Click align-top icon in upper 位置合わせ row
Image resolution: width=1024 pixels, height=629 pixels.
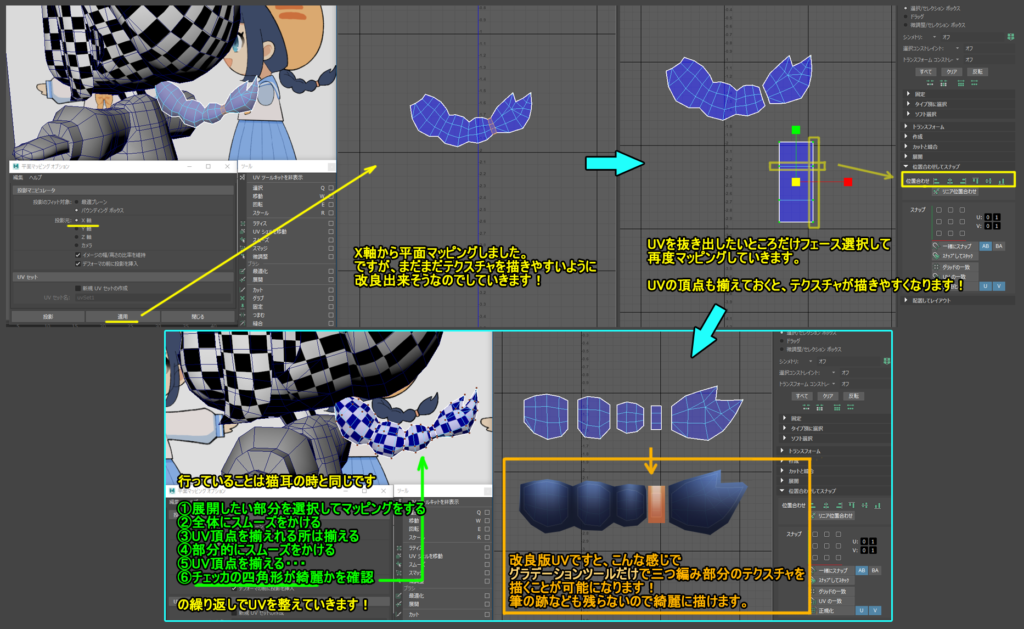click(x=976, y=181)
